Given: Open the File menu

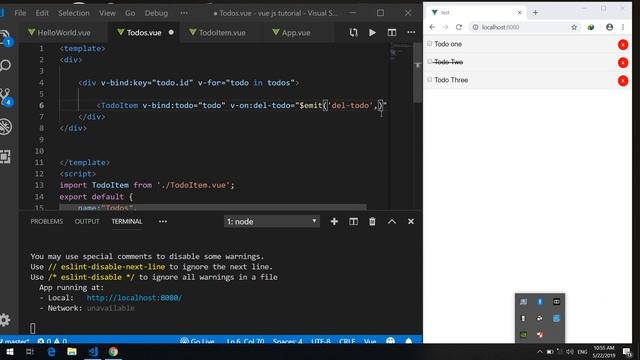Looking at the screenshot, I should (x=20, y=13).
